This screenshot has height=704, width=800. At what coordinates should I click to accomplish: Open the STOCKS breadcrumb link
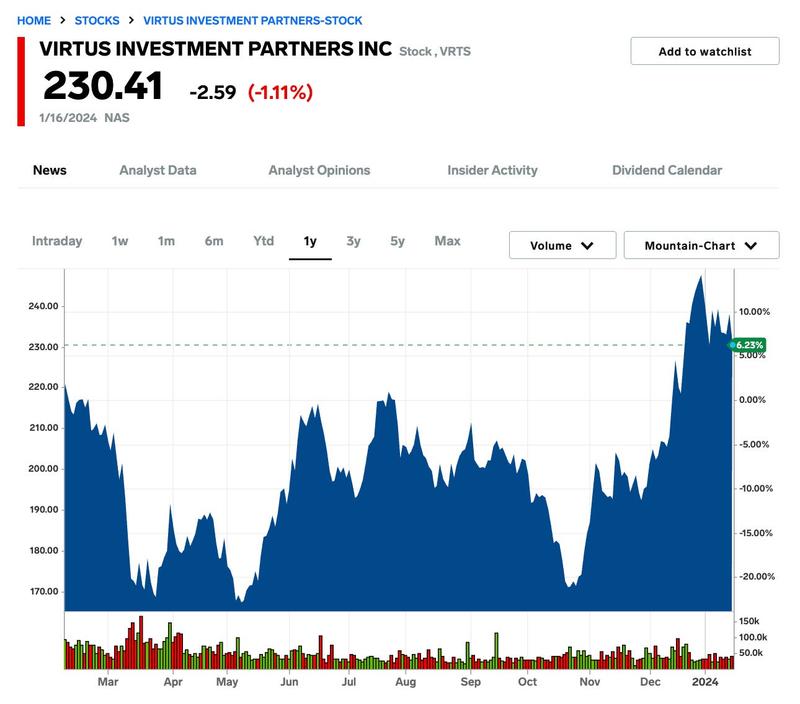97,20
